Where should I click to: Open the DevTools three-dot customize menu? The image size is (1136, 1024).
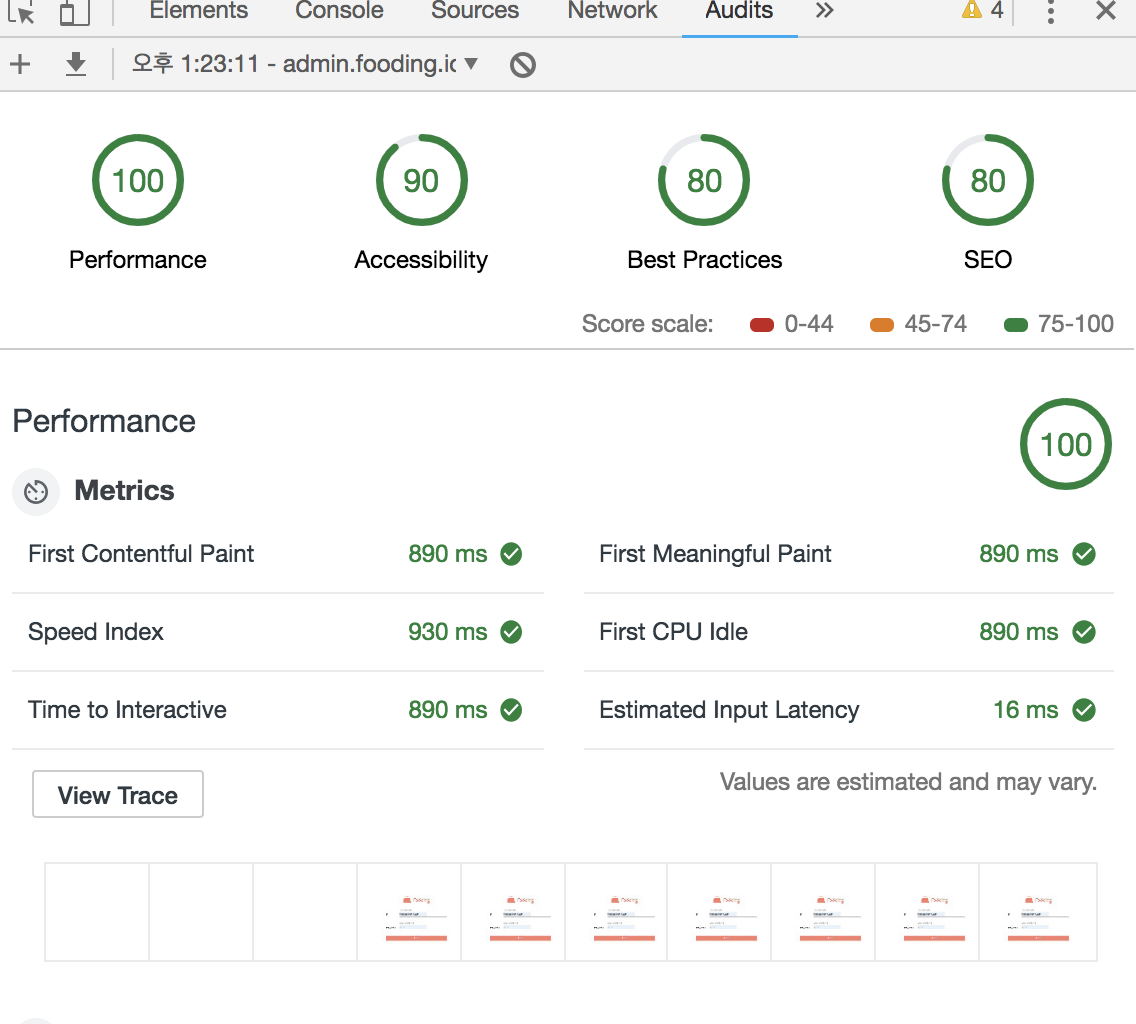[x=1051, y=12]
